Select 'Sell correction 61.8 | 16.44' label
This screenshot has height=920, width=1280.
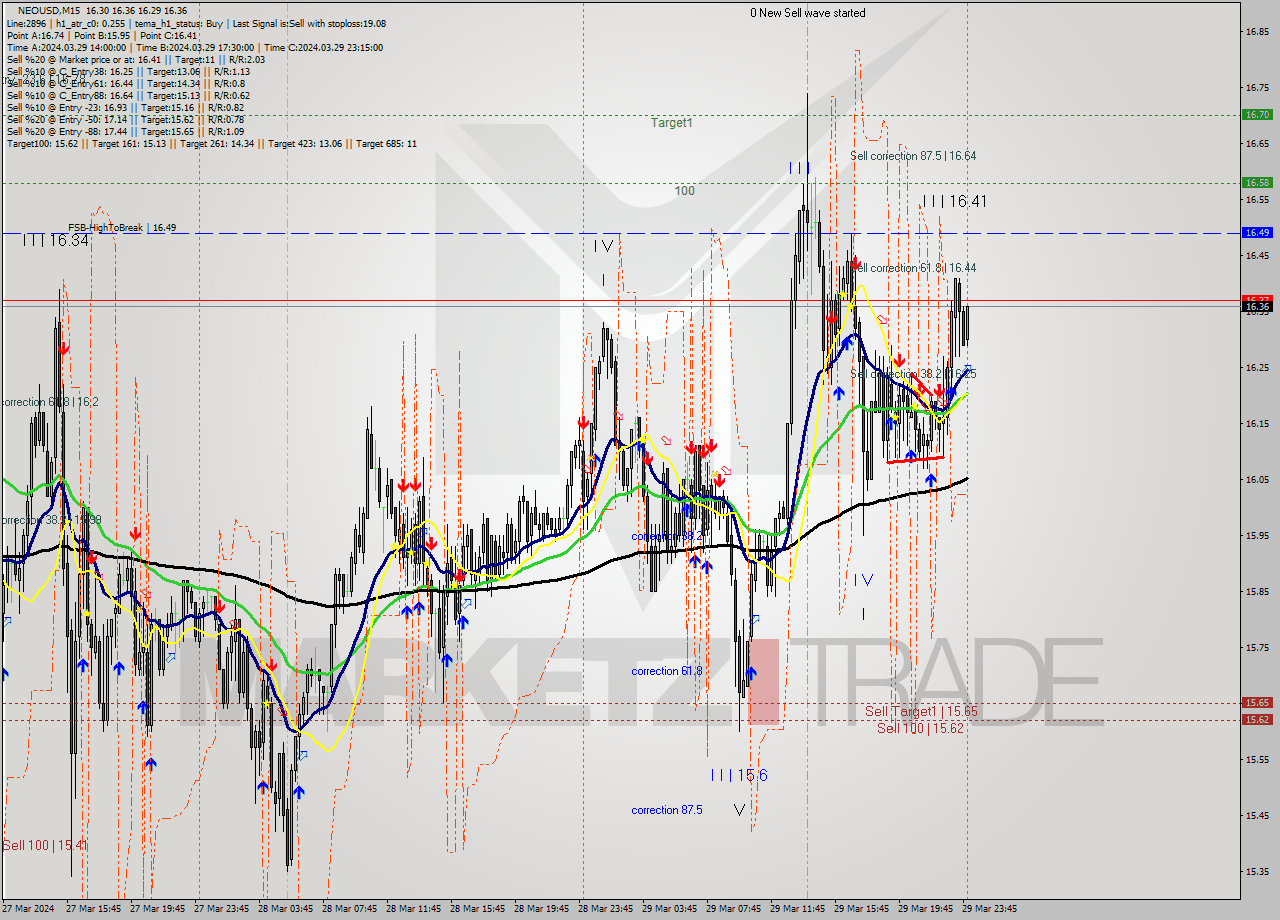pyautogui.click(x=913, y=268)
